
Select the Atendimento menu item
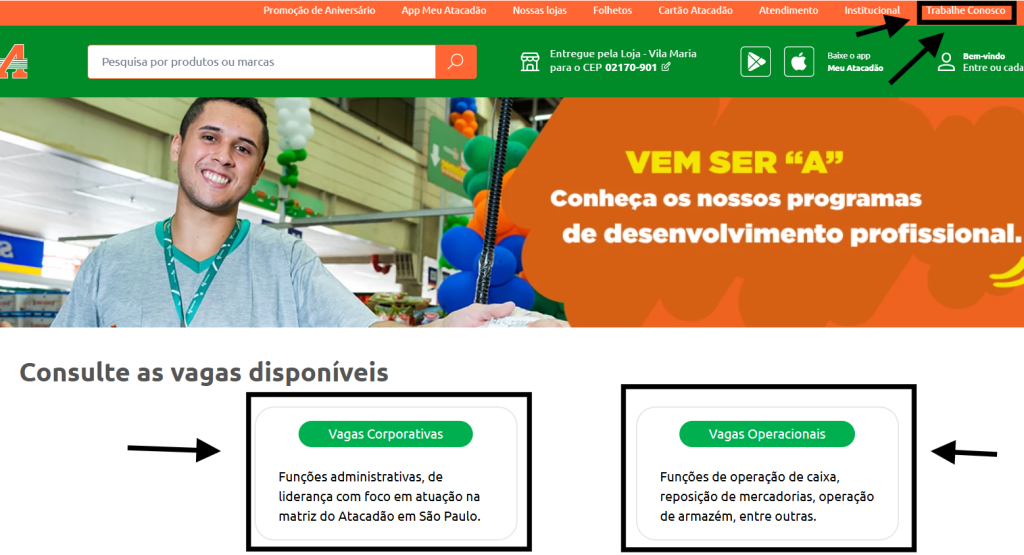tap(788, 10)
